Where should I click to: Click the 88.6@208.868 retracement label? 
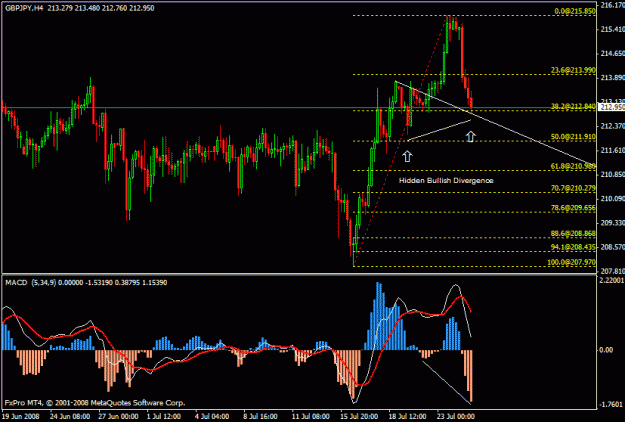[573, 234]
